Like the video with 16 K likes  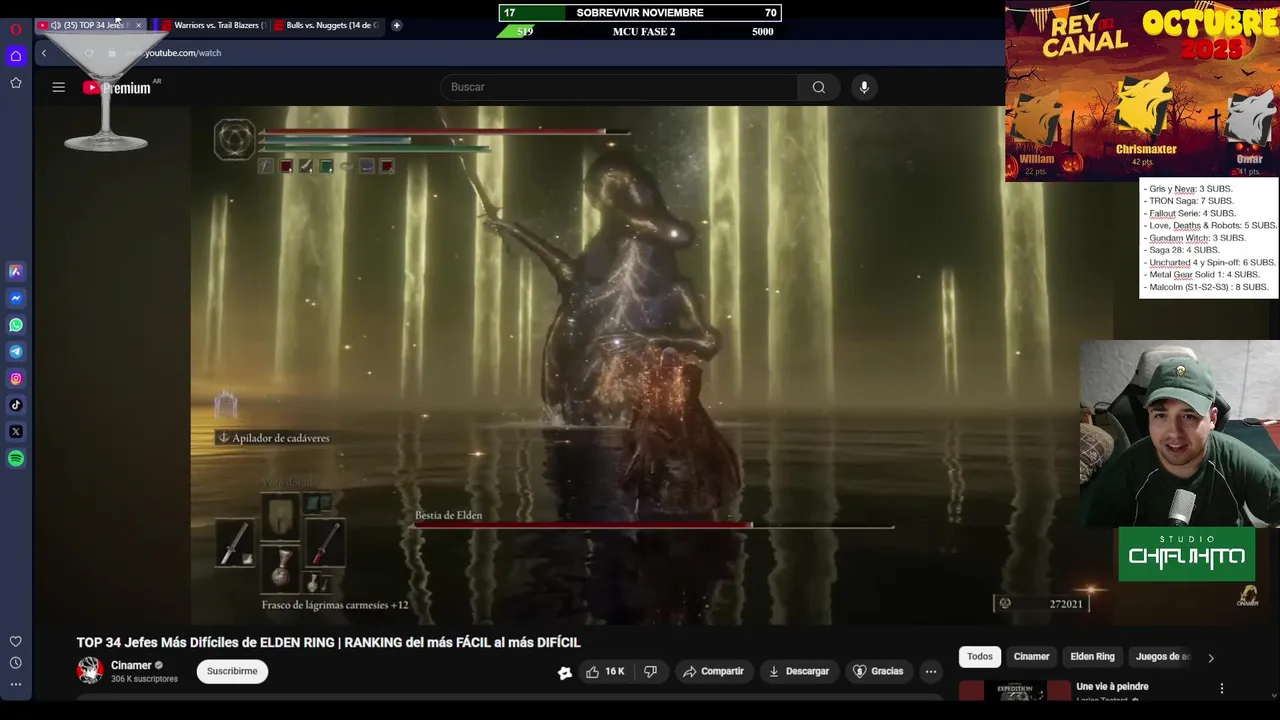click(605, 672)
